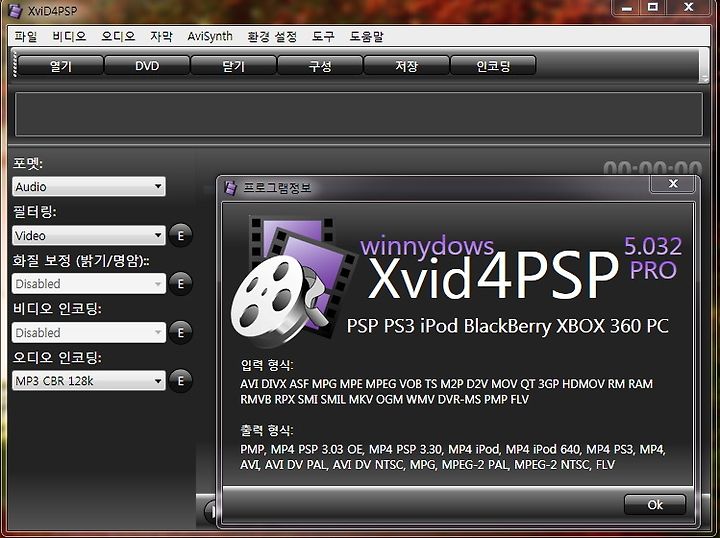Click the empty task list panel

359,114
